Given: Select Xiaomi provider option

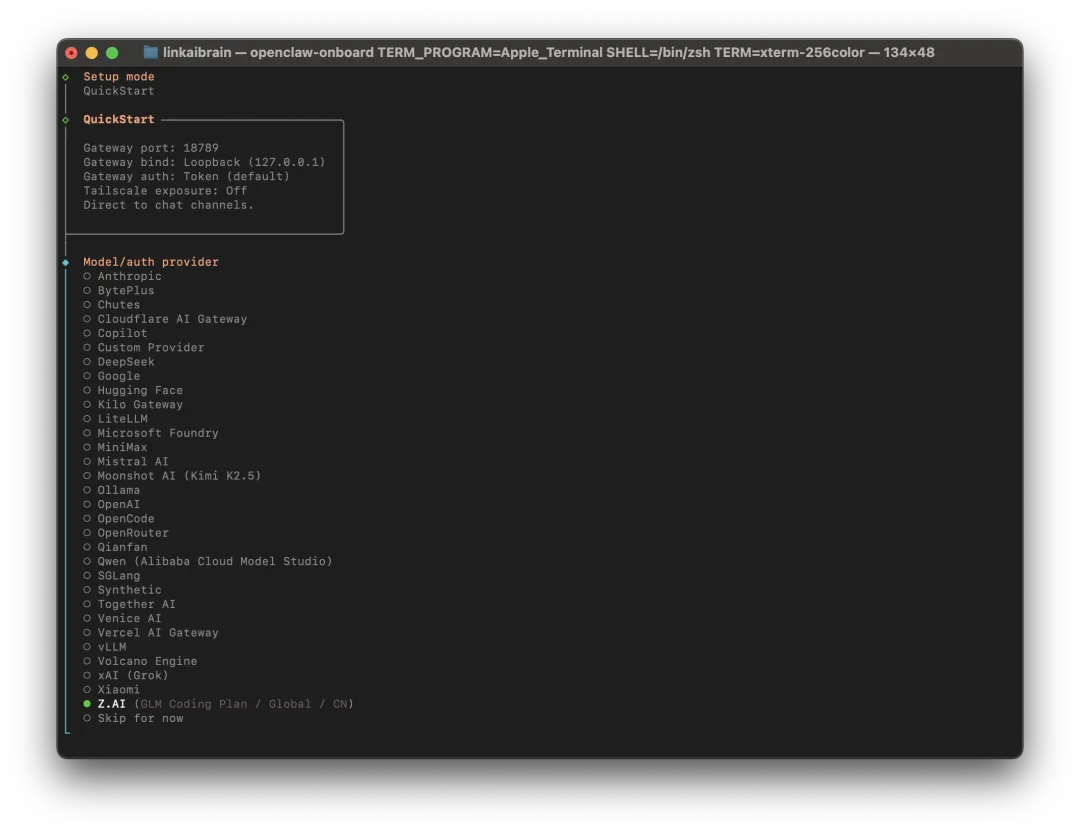Looking at the screenshot, I should point(112,689).
